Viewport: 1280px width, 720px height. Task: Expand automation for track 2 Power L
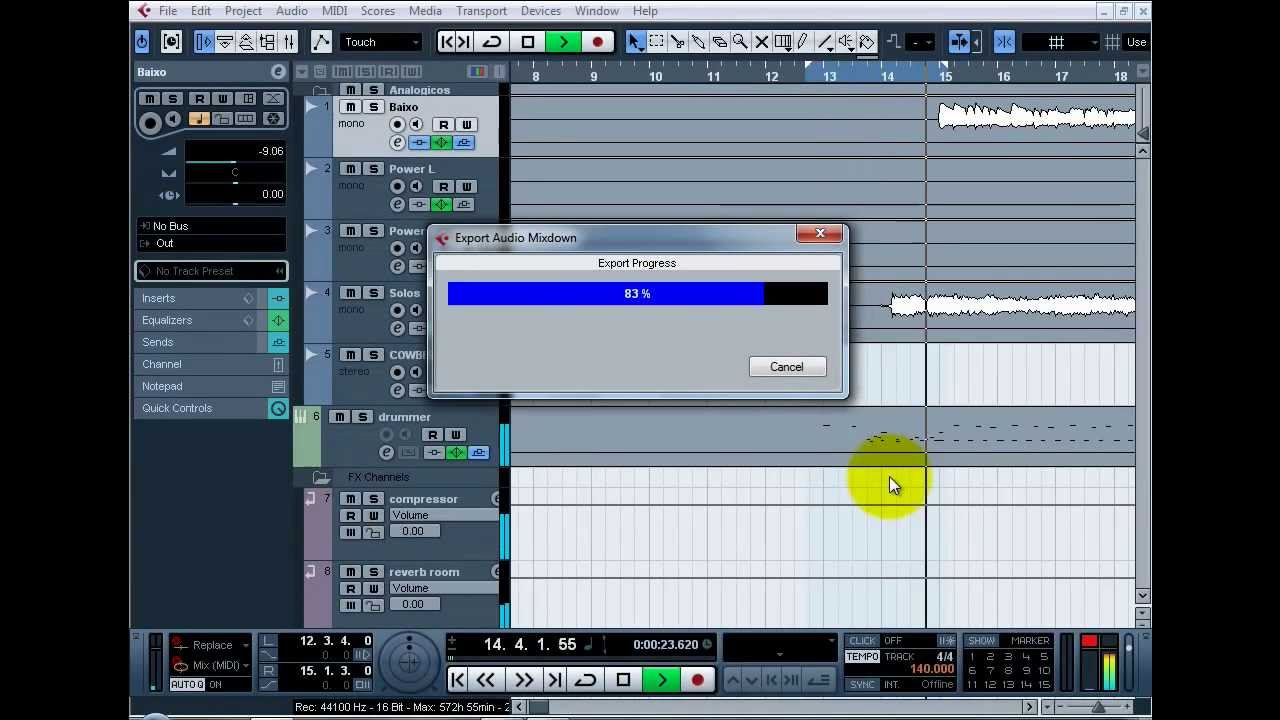pyautogui.click(x=312, y=169)
